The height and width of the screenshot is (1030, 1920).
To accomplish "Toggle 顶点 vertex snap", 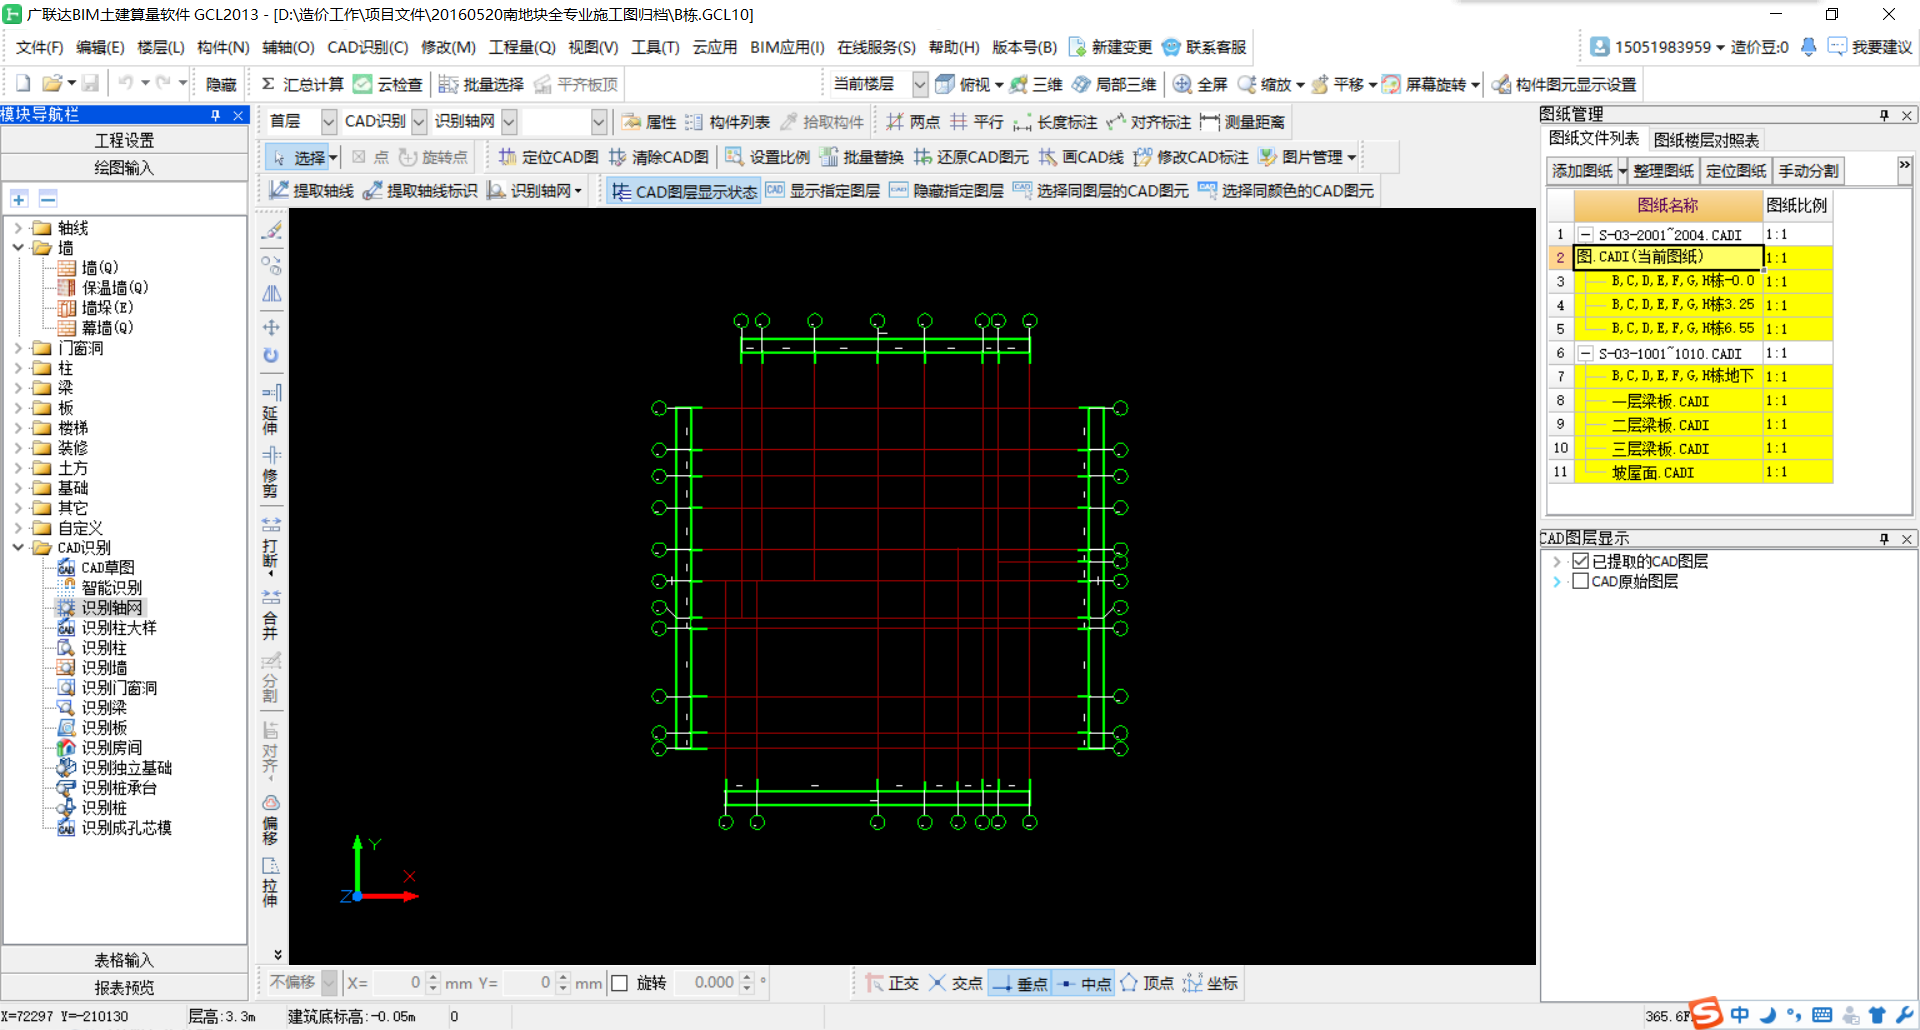I will (1147, 983).
